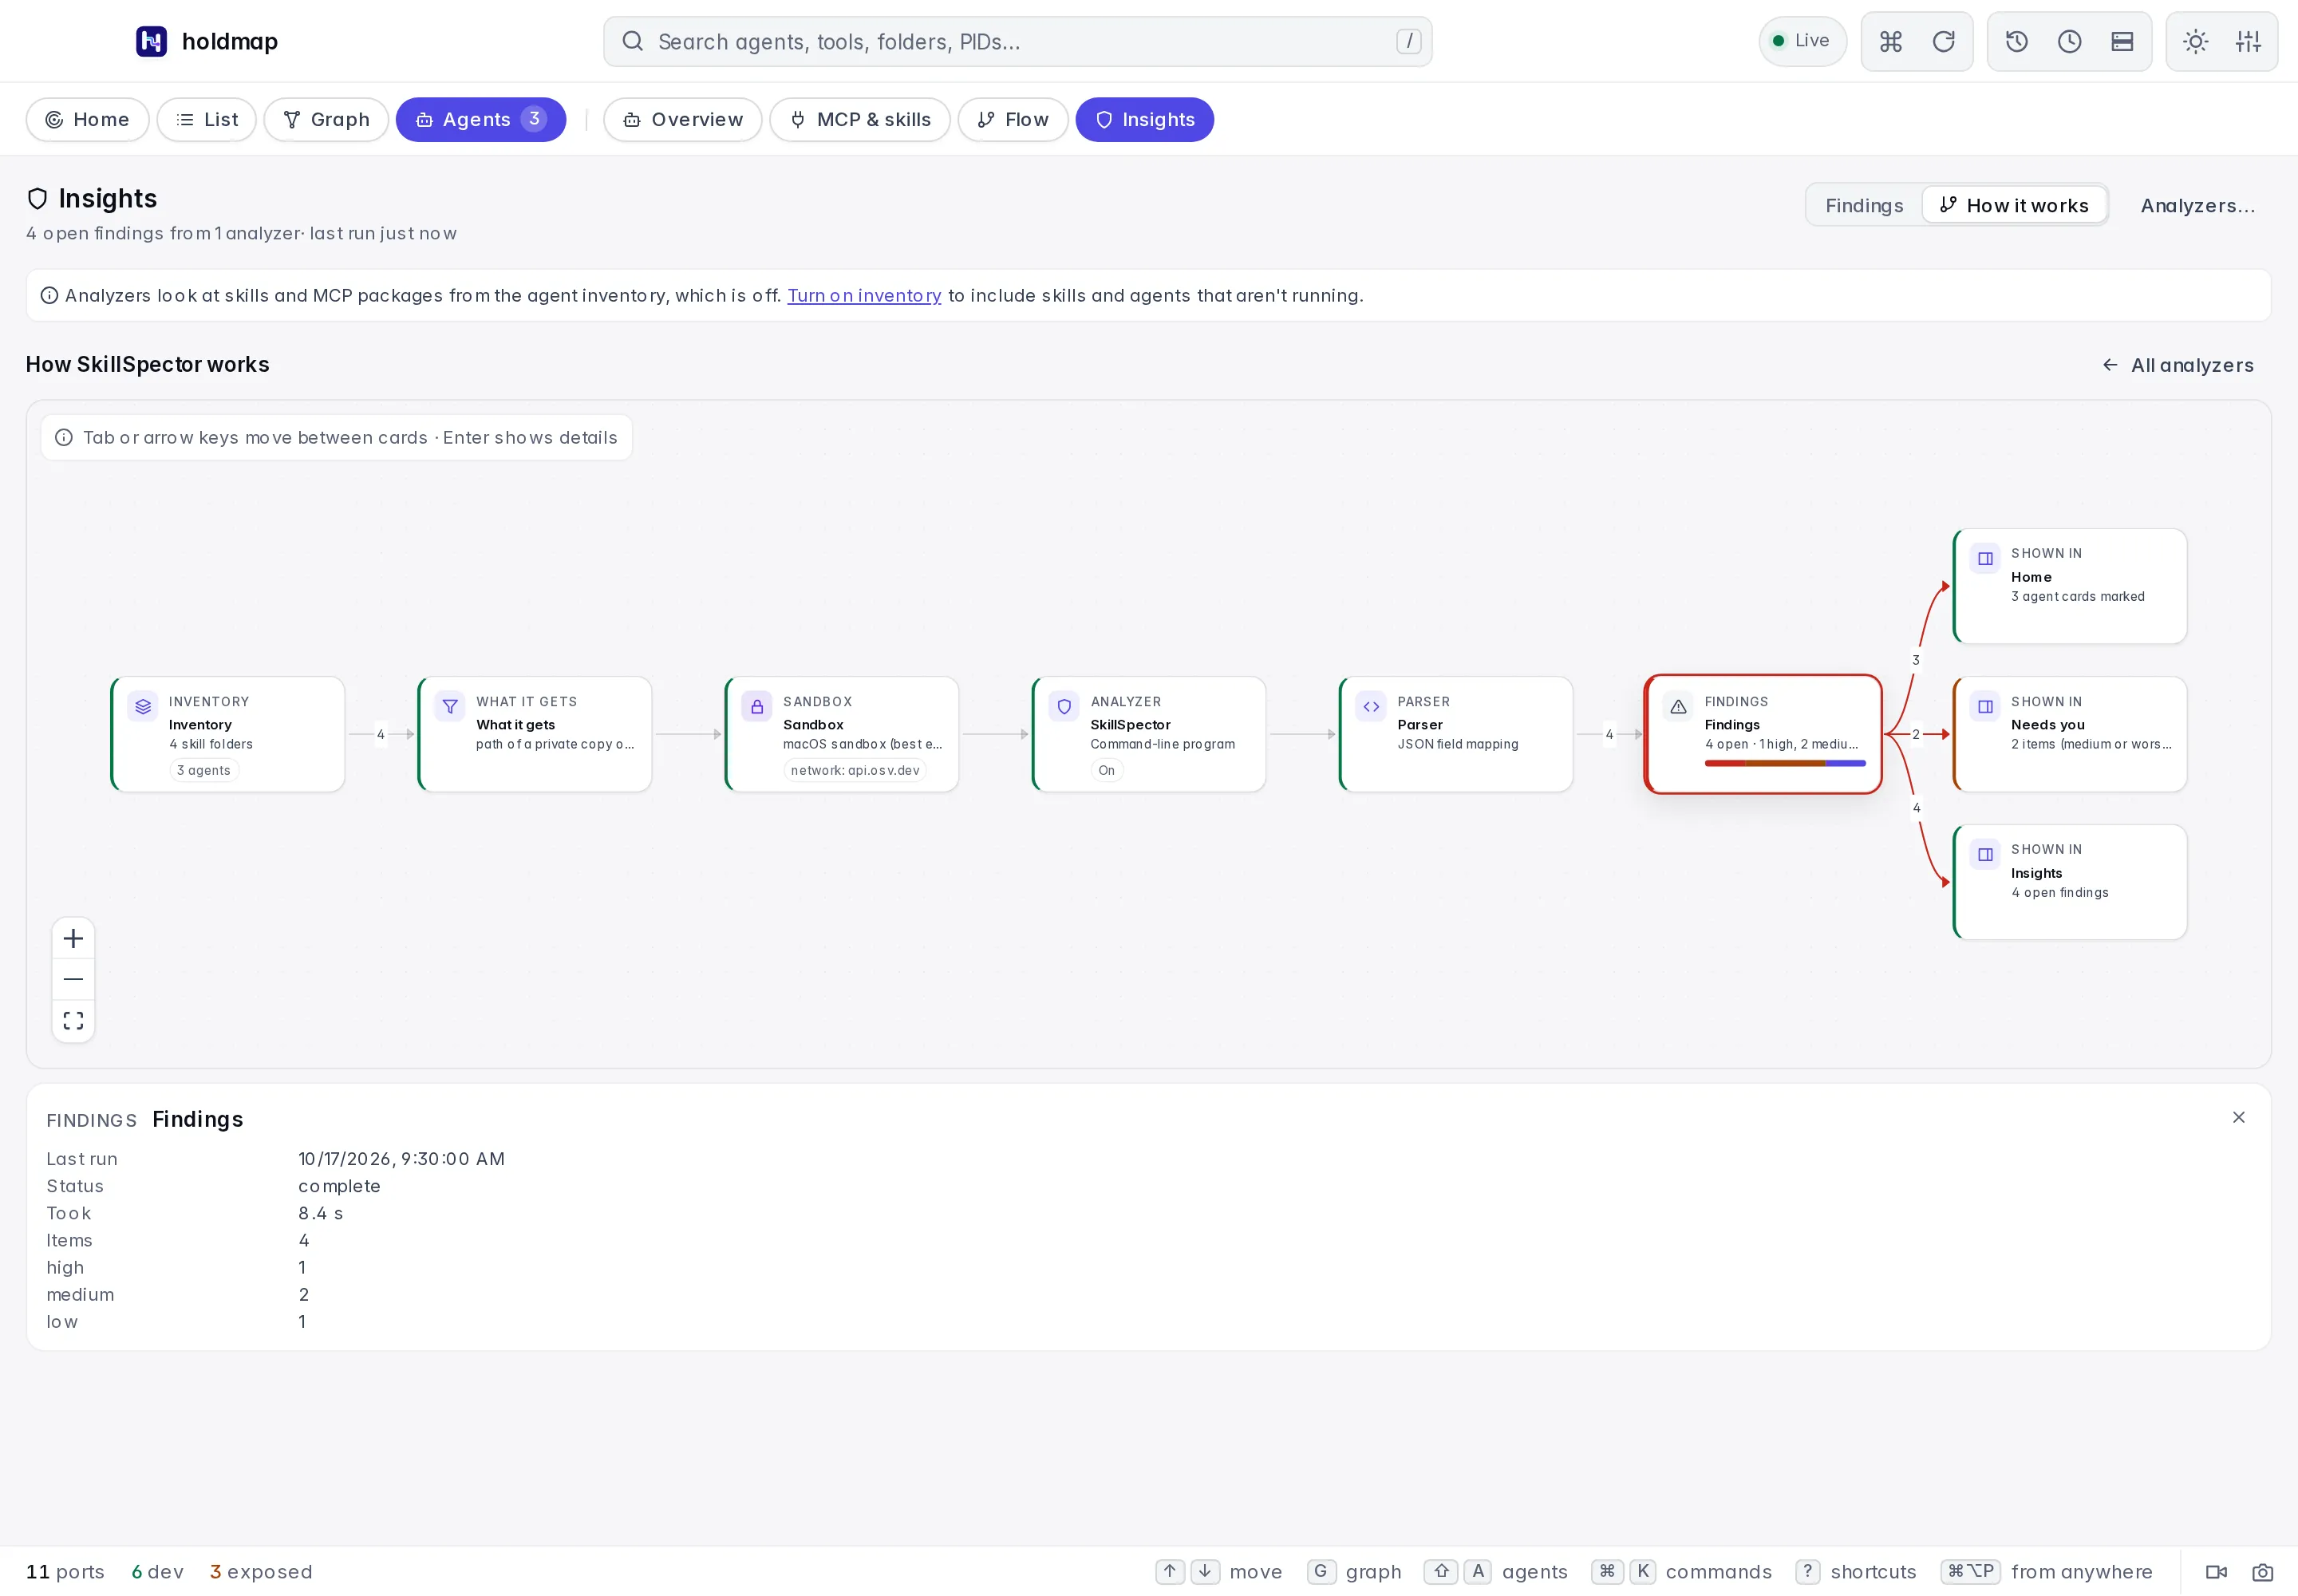Viewport: 2298px width, 1596px height.
Task: Select the How it works view
Action: (2014, 205)
